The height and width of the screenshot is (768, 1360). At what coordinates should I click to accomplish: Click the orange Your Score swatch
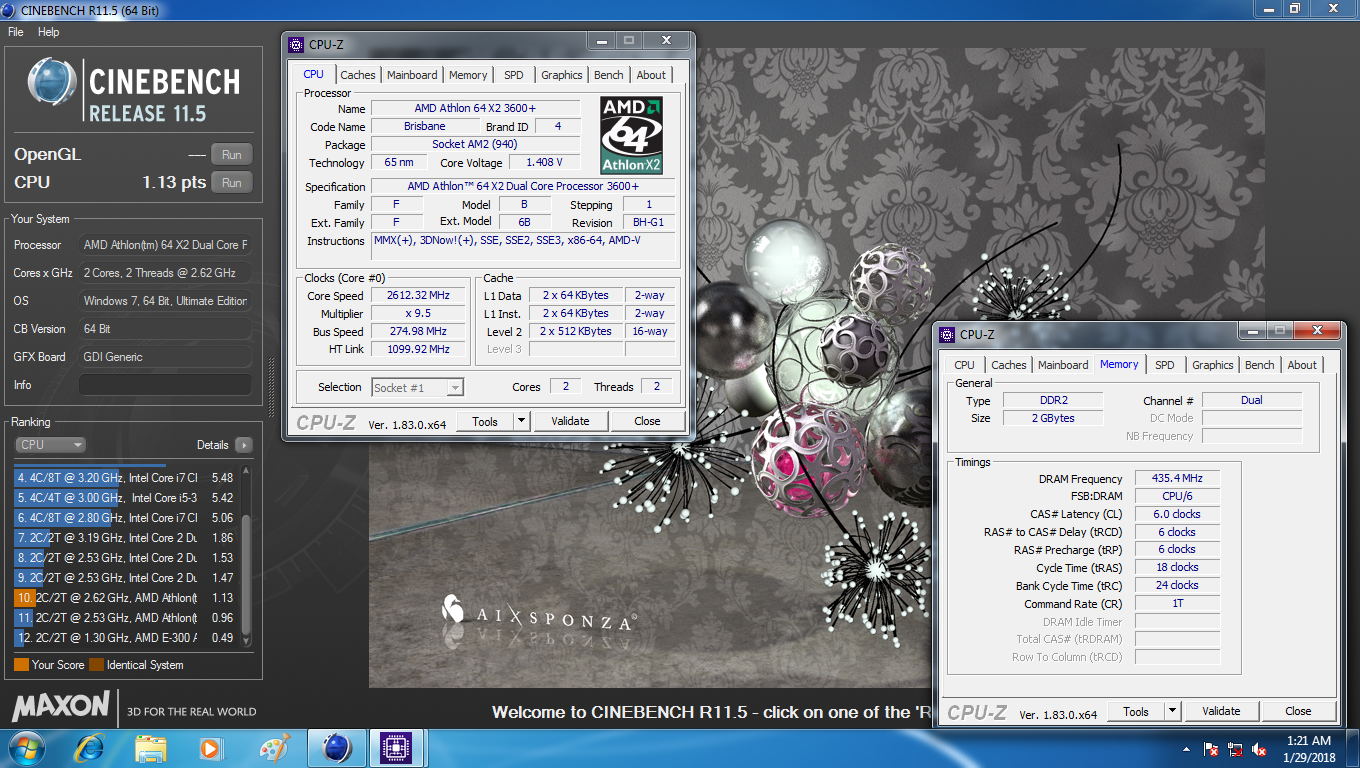click(21, 665)
